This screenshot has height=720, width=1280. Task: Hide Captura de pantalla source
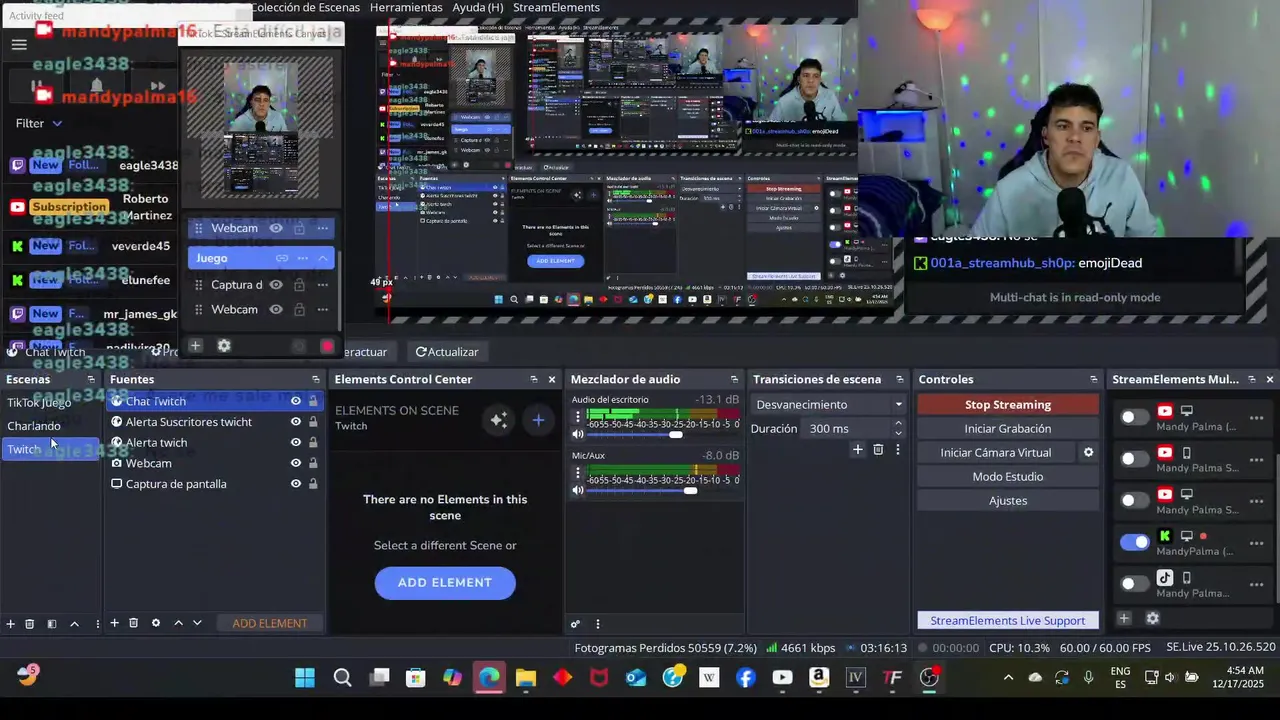[296, 484]
